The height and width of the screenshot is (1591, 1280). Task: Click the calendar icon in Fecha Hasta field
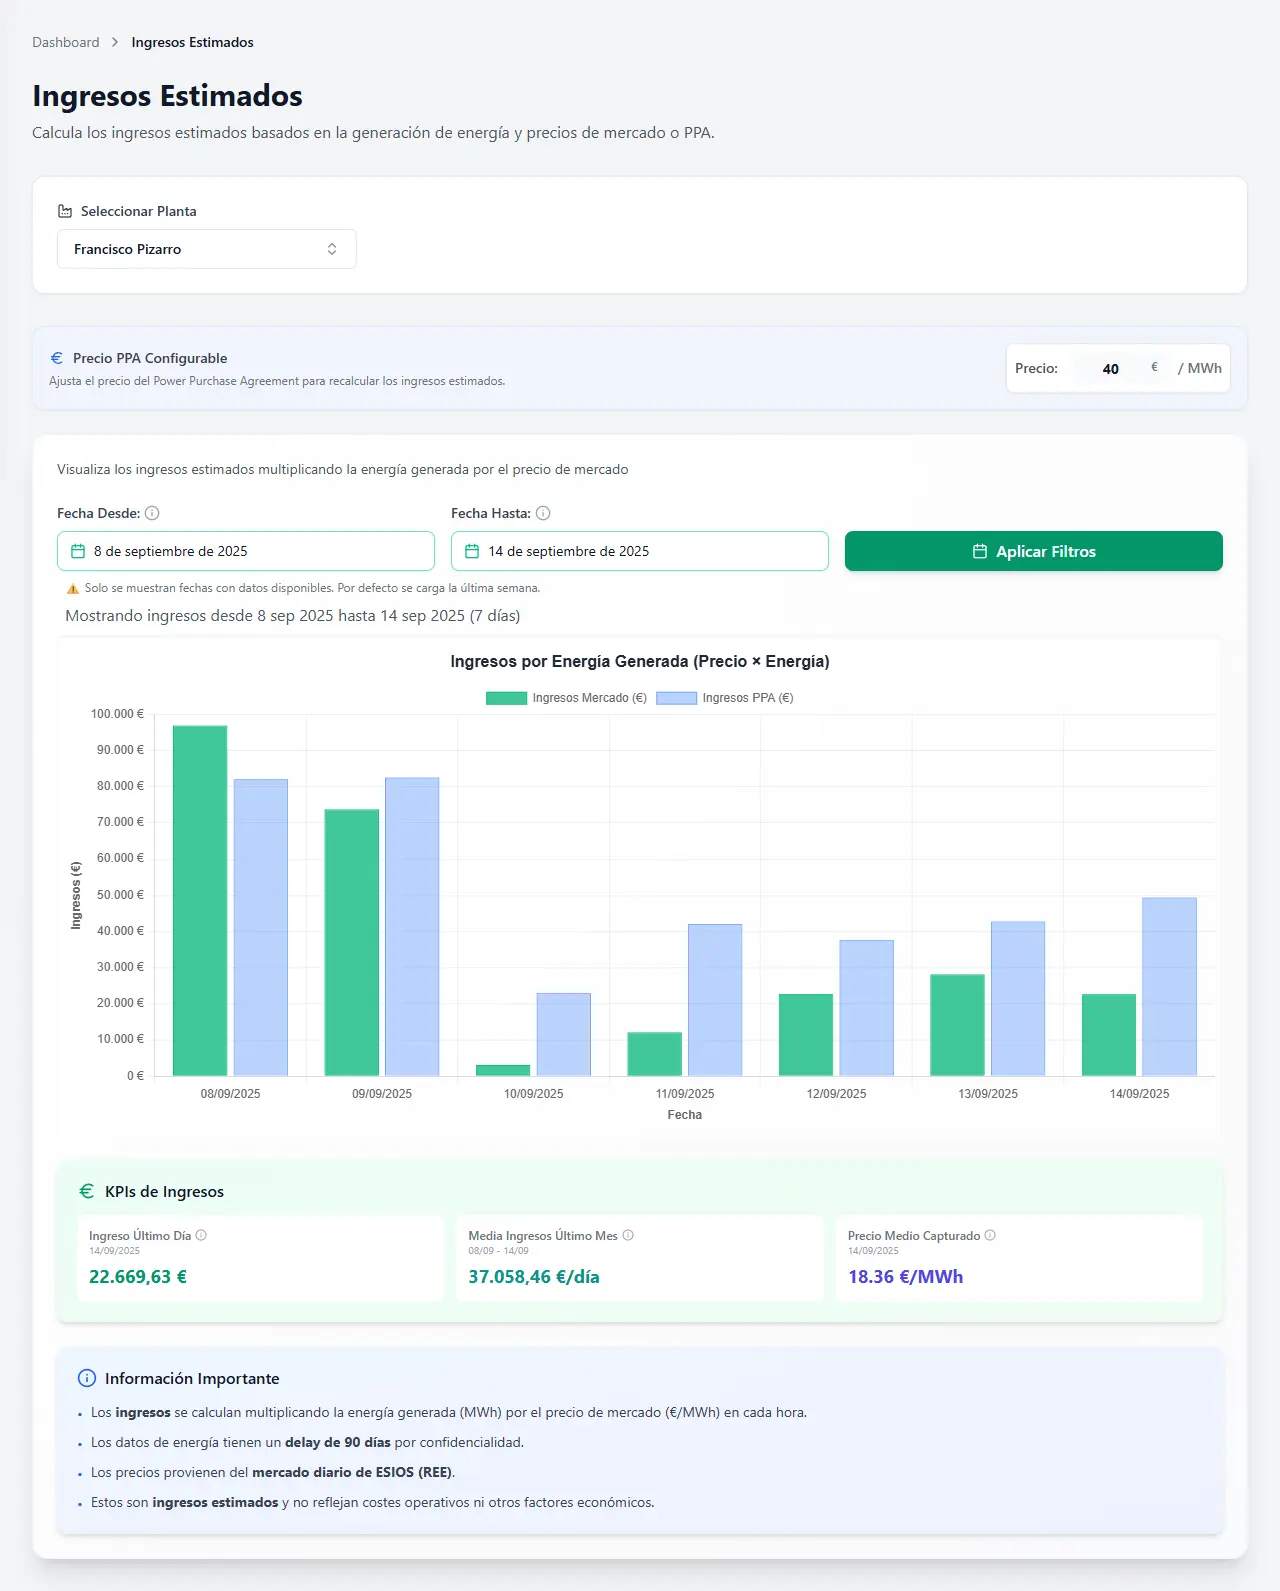click(x=472, y=551)
